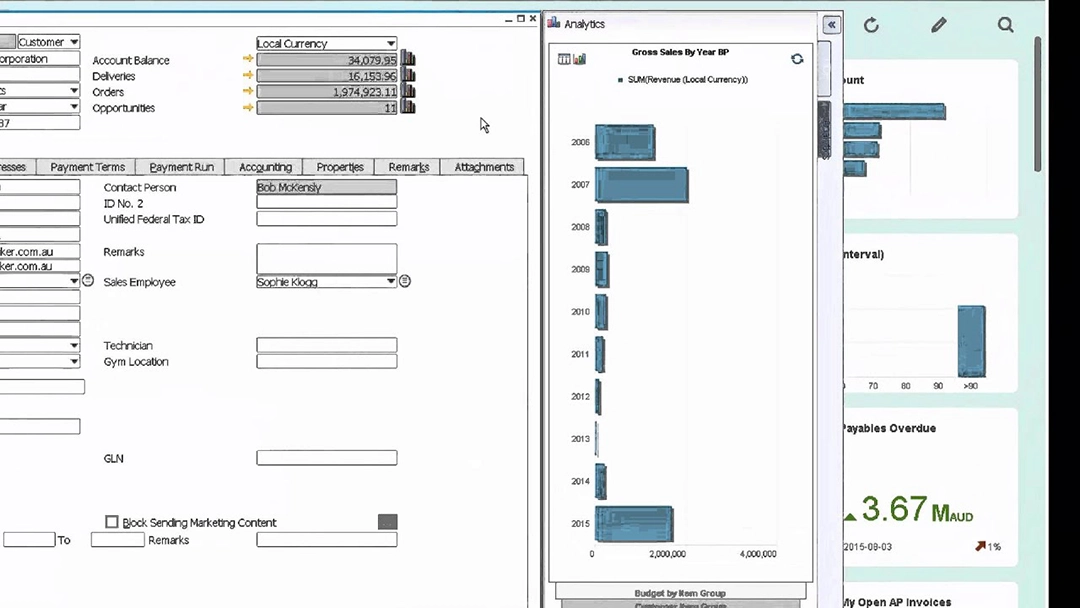Viewport: 1080px width, 608px height.
Task: Switch to the Accounting tab
Action: click(x=264, y=167)
